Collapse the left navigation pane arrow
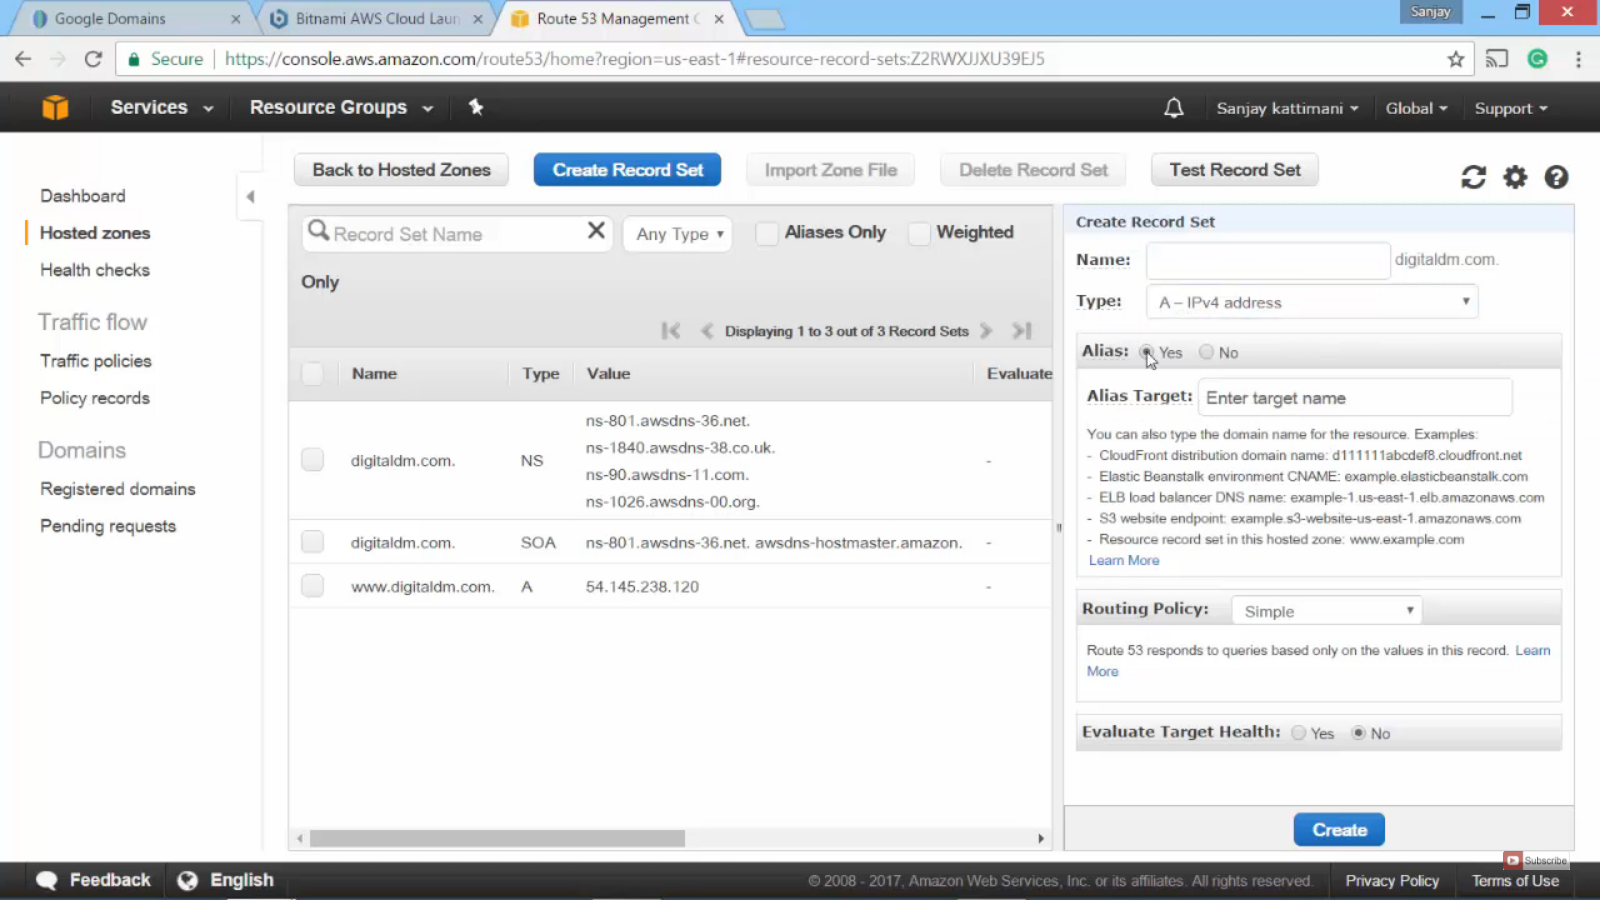1600x900 pixels. (250, 196)
